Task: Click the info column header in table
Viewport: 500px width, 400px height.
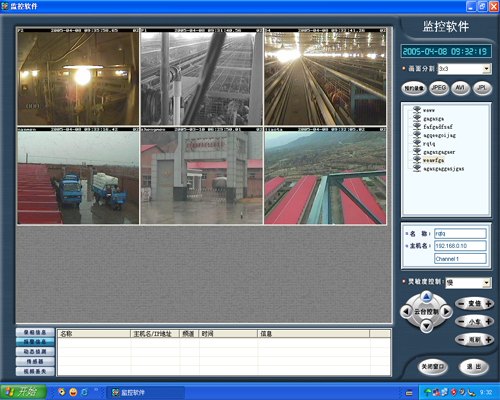Action: (313, 334)
